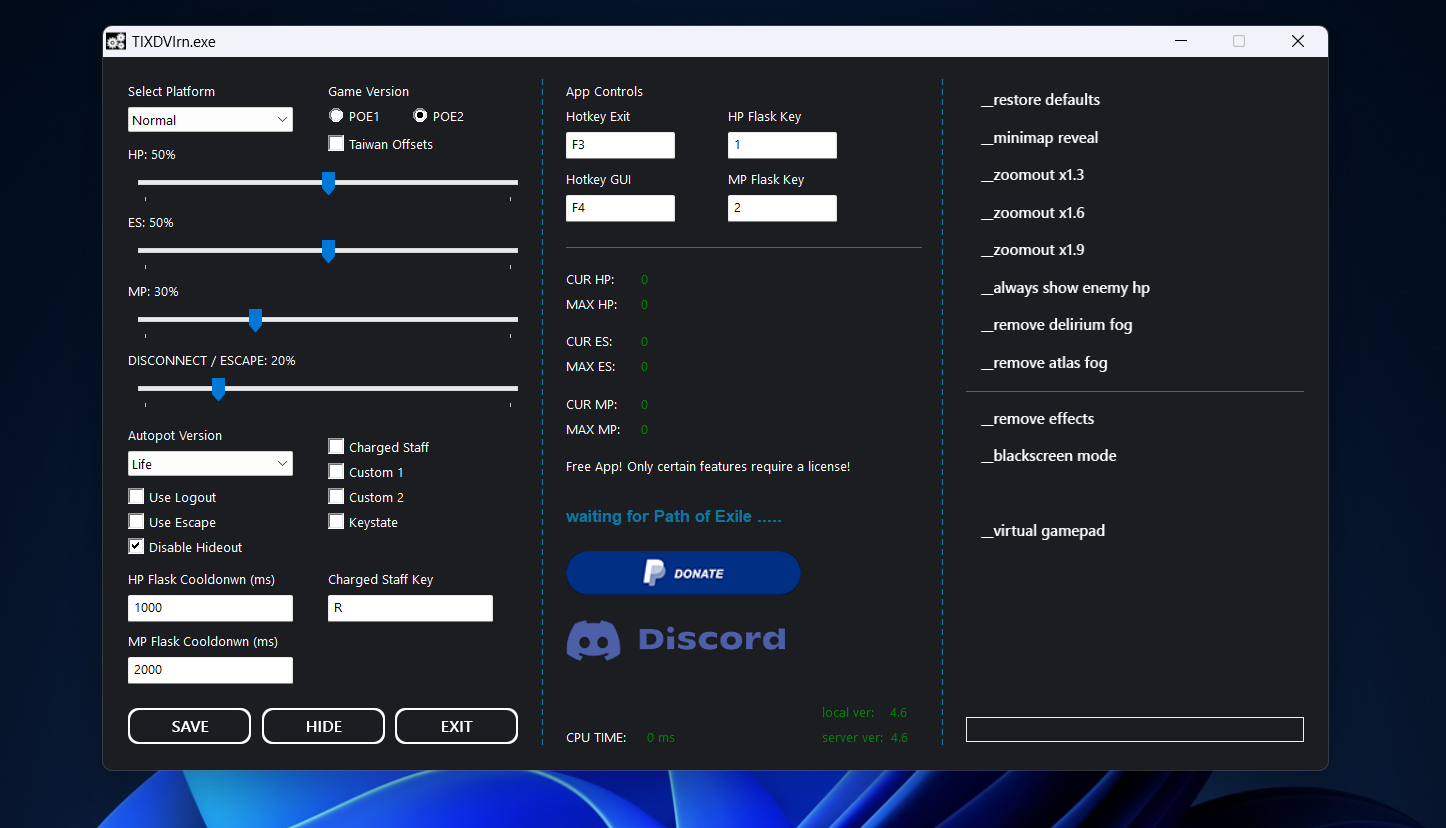Click the EXIT button

pos(456,726)
